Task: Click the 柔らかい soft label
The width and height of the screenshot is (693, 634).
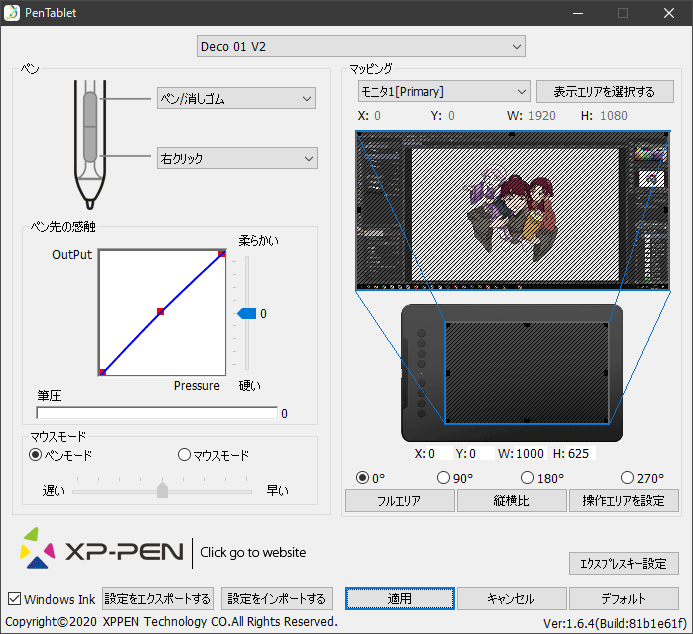Action: click(259, 241)
